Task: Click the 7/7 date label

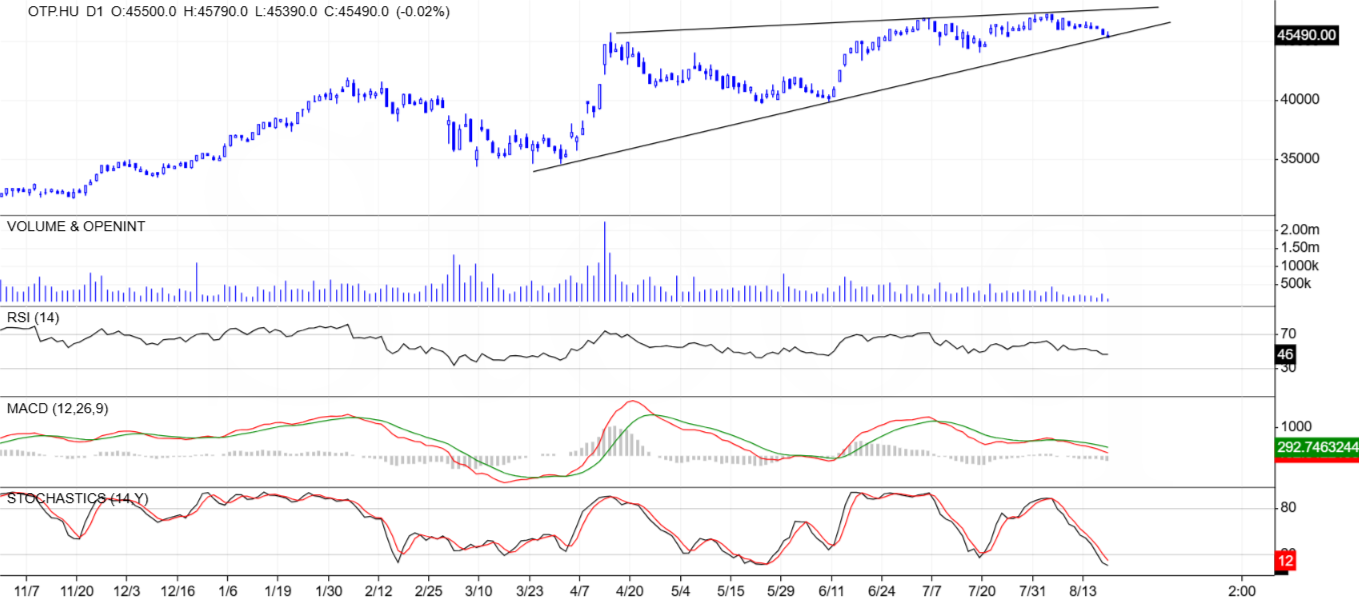Action: 932,592
